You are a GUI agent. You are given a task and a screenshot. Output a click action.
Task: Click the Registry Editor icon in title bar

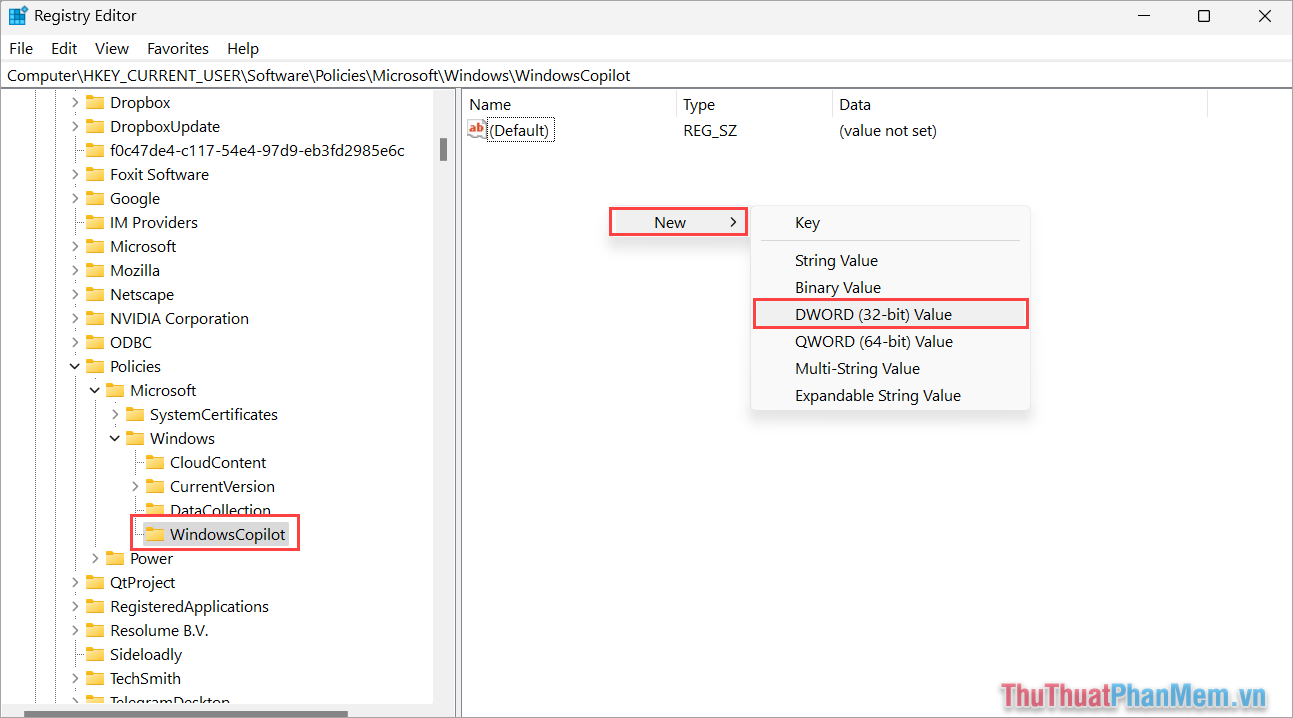tap(16, 15)
